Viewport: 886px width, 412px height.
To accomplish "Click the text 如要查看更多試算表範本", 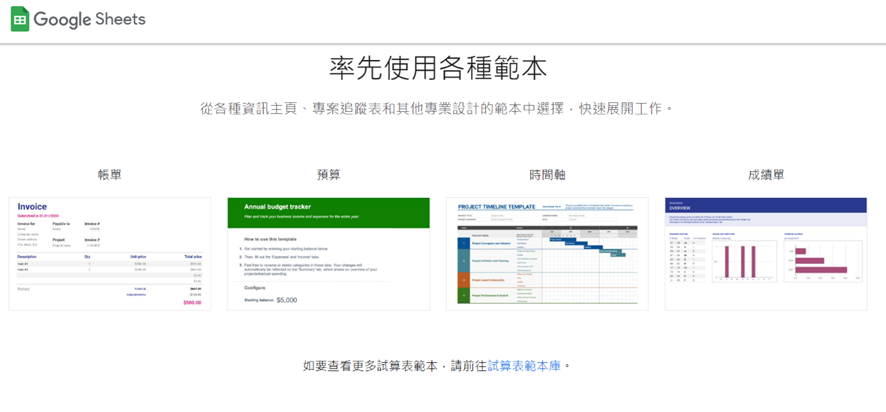I will coord(370,366).
